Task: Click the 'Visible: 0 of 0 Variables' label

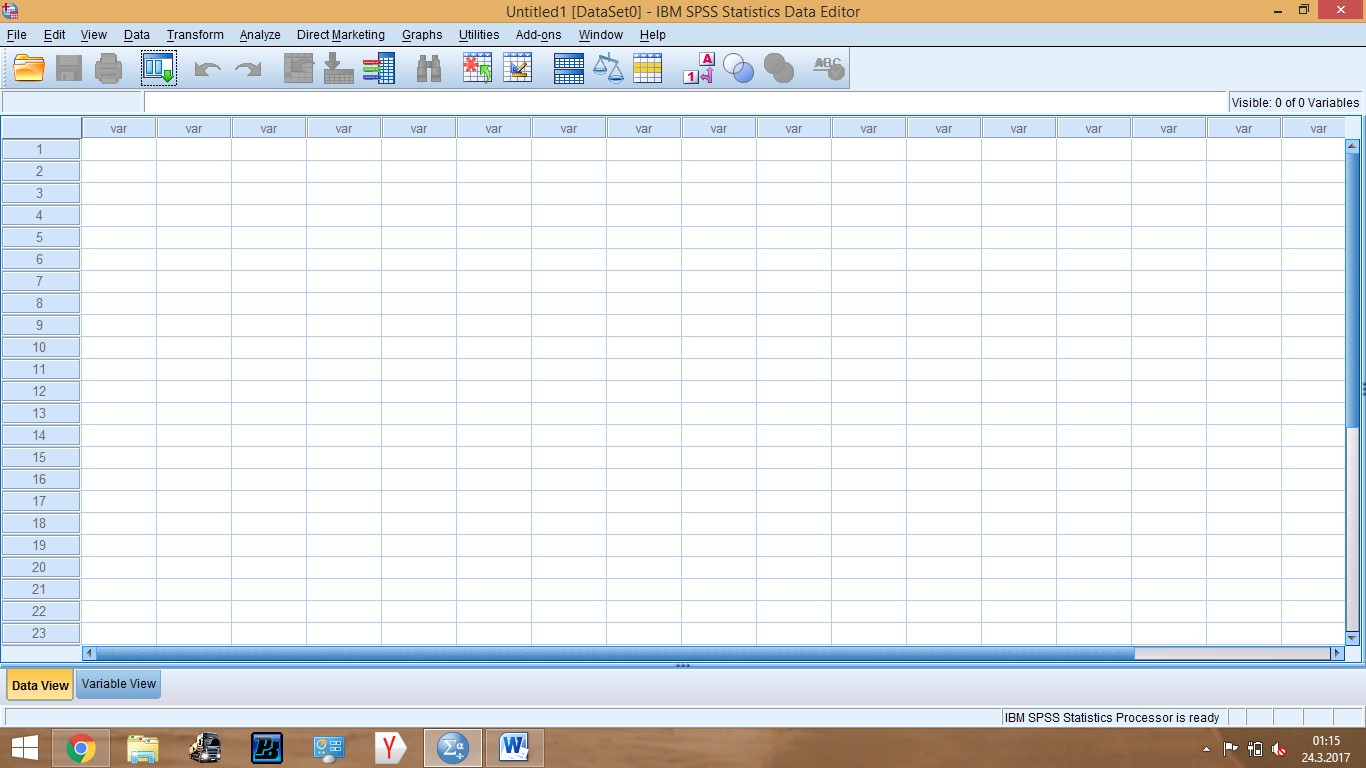Action: [1295, 102]
